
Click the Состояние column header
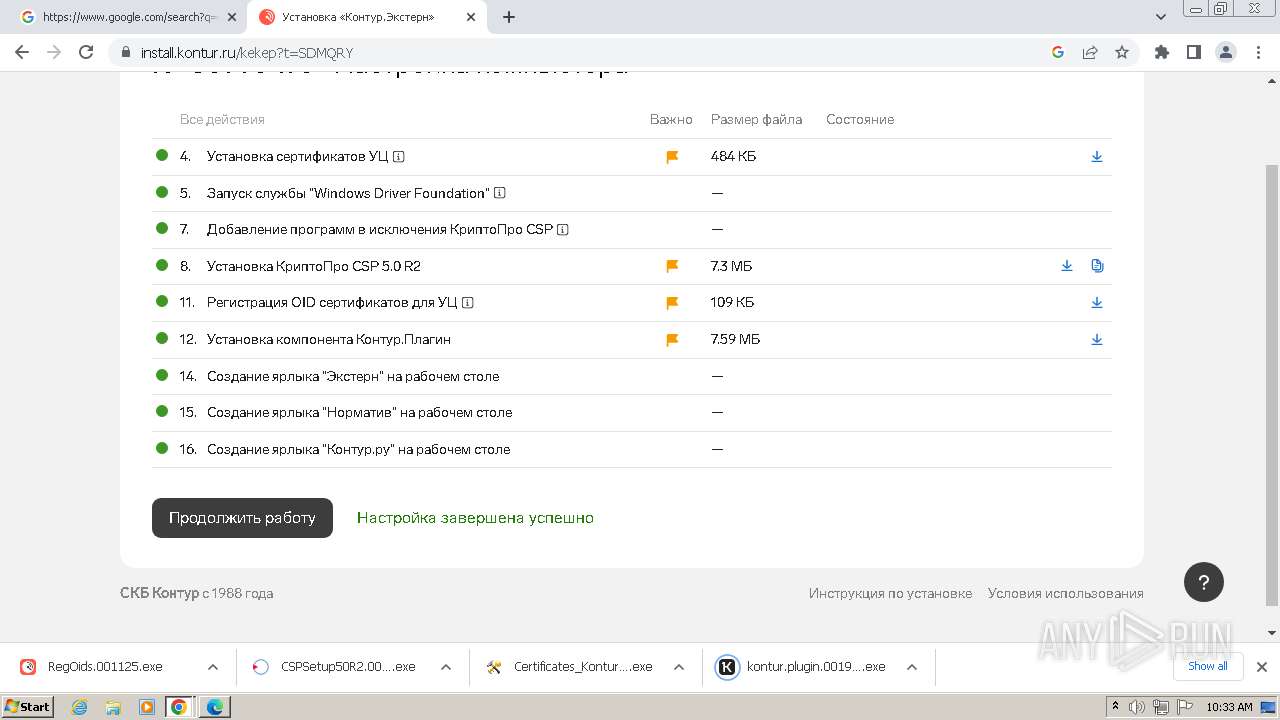(x=860, y=119)
